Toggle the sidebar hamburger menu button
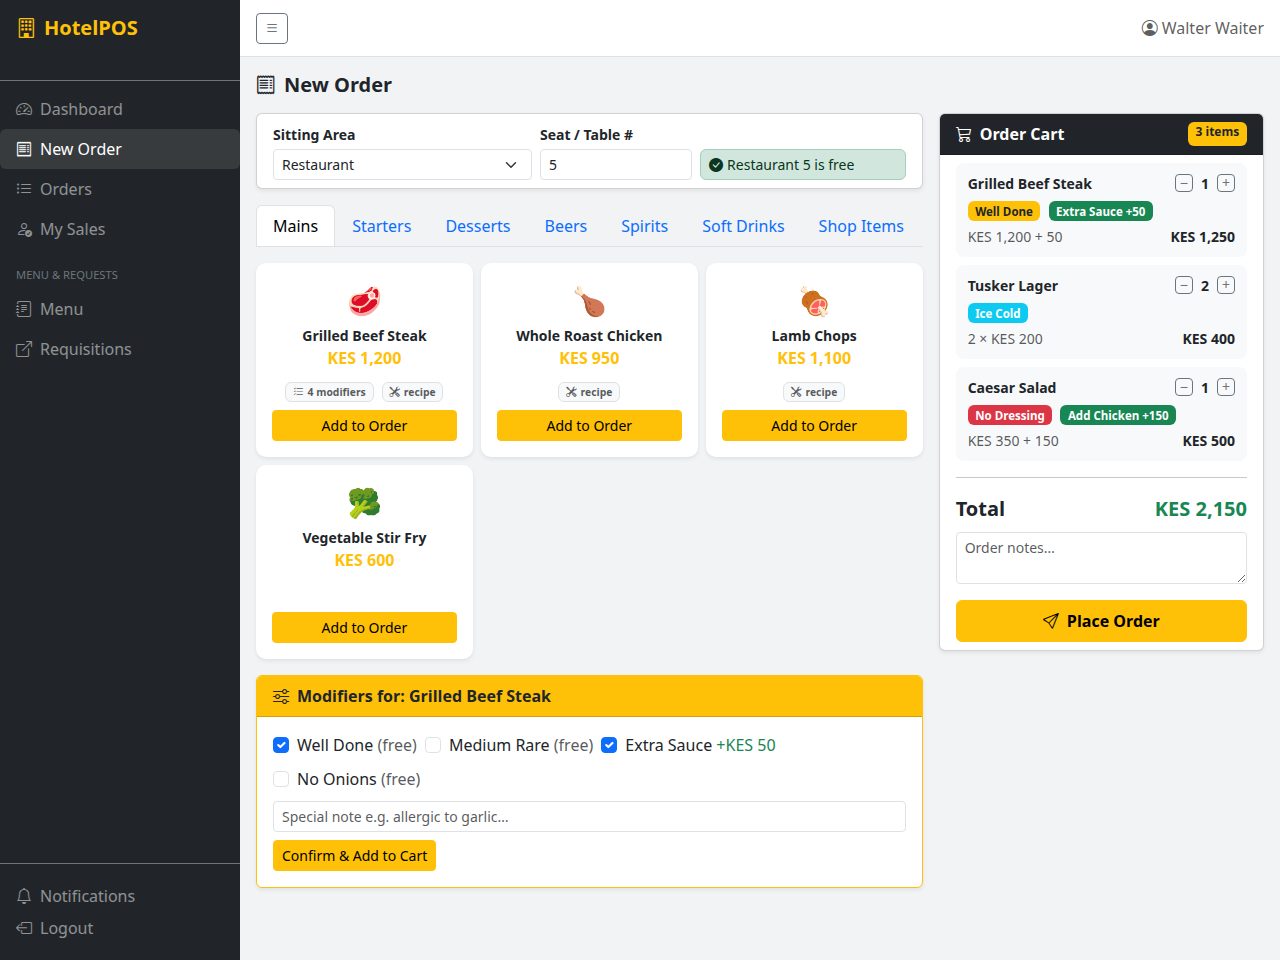The height and width of the screenshot is (960, 1280). click(272, 28)
